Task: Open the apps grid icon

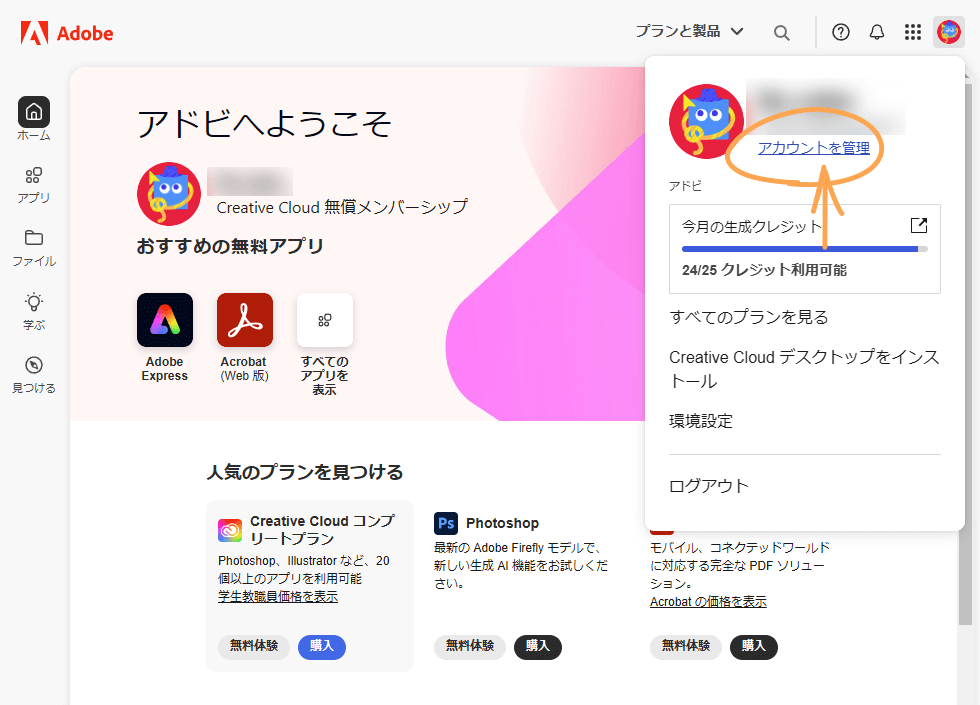Action: pos(912,32)
